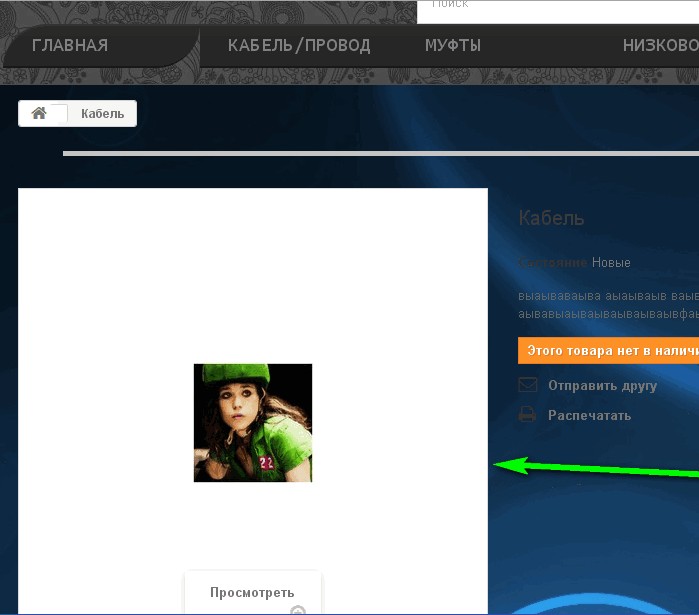Click the envelope icon beside Отправить другу

[528, 385]
